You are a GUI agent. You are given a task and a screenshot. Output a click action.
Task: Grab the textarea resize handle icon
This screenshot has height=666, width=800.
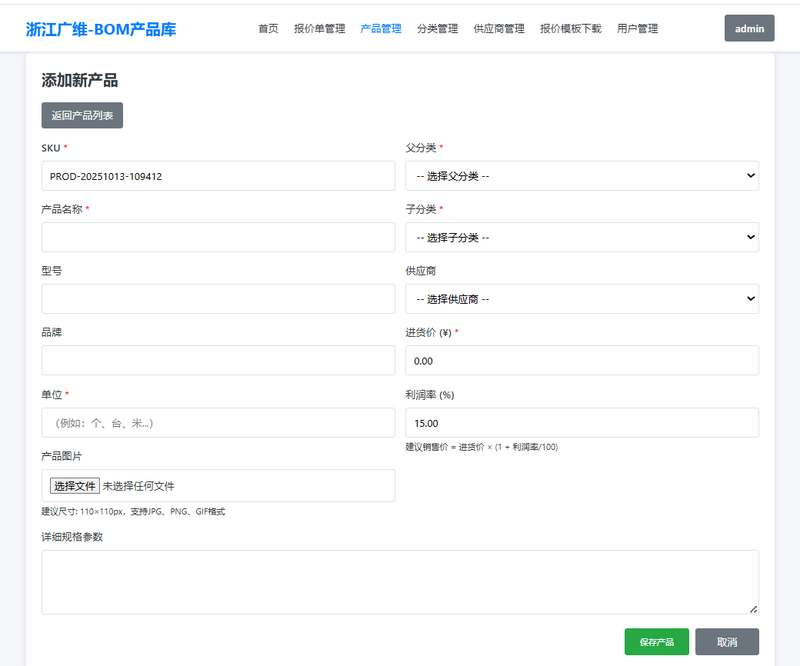point(754,609)
